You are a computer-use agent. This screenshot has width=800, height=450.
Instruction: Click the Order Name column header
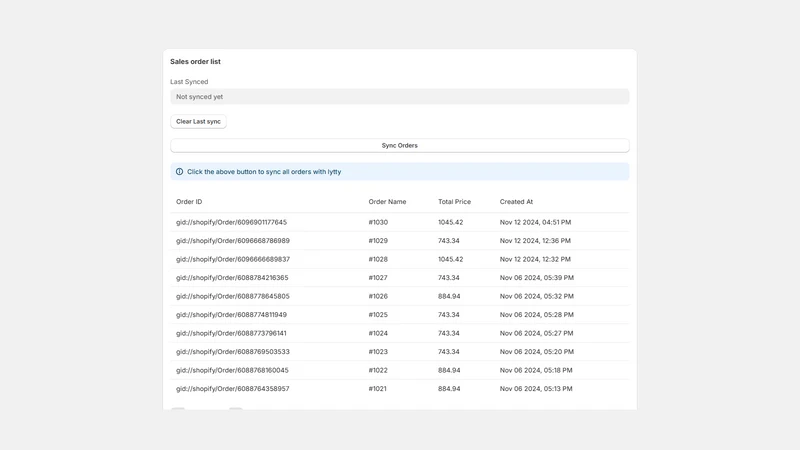(x=387, y=202)
